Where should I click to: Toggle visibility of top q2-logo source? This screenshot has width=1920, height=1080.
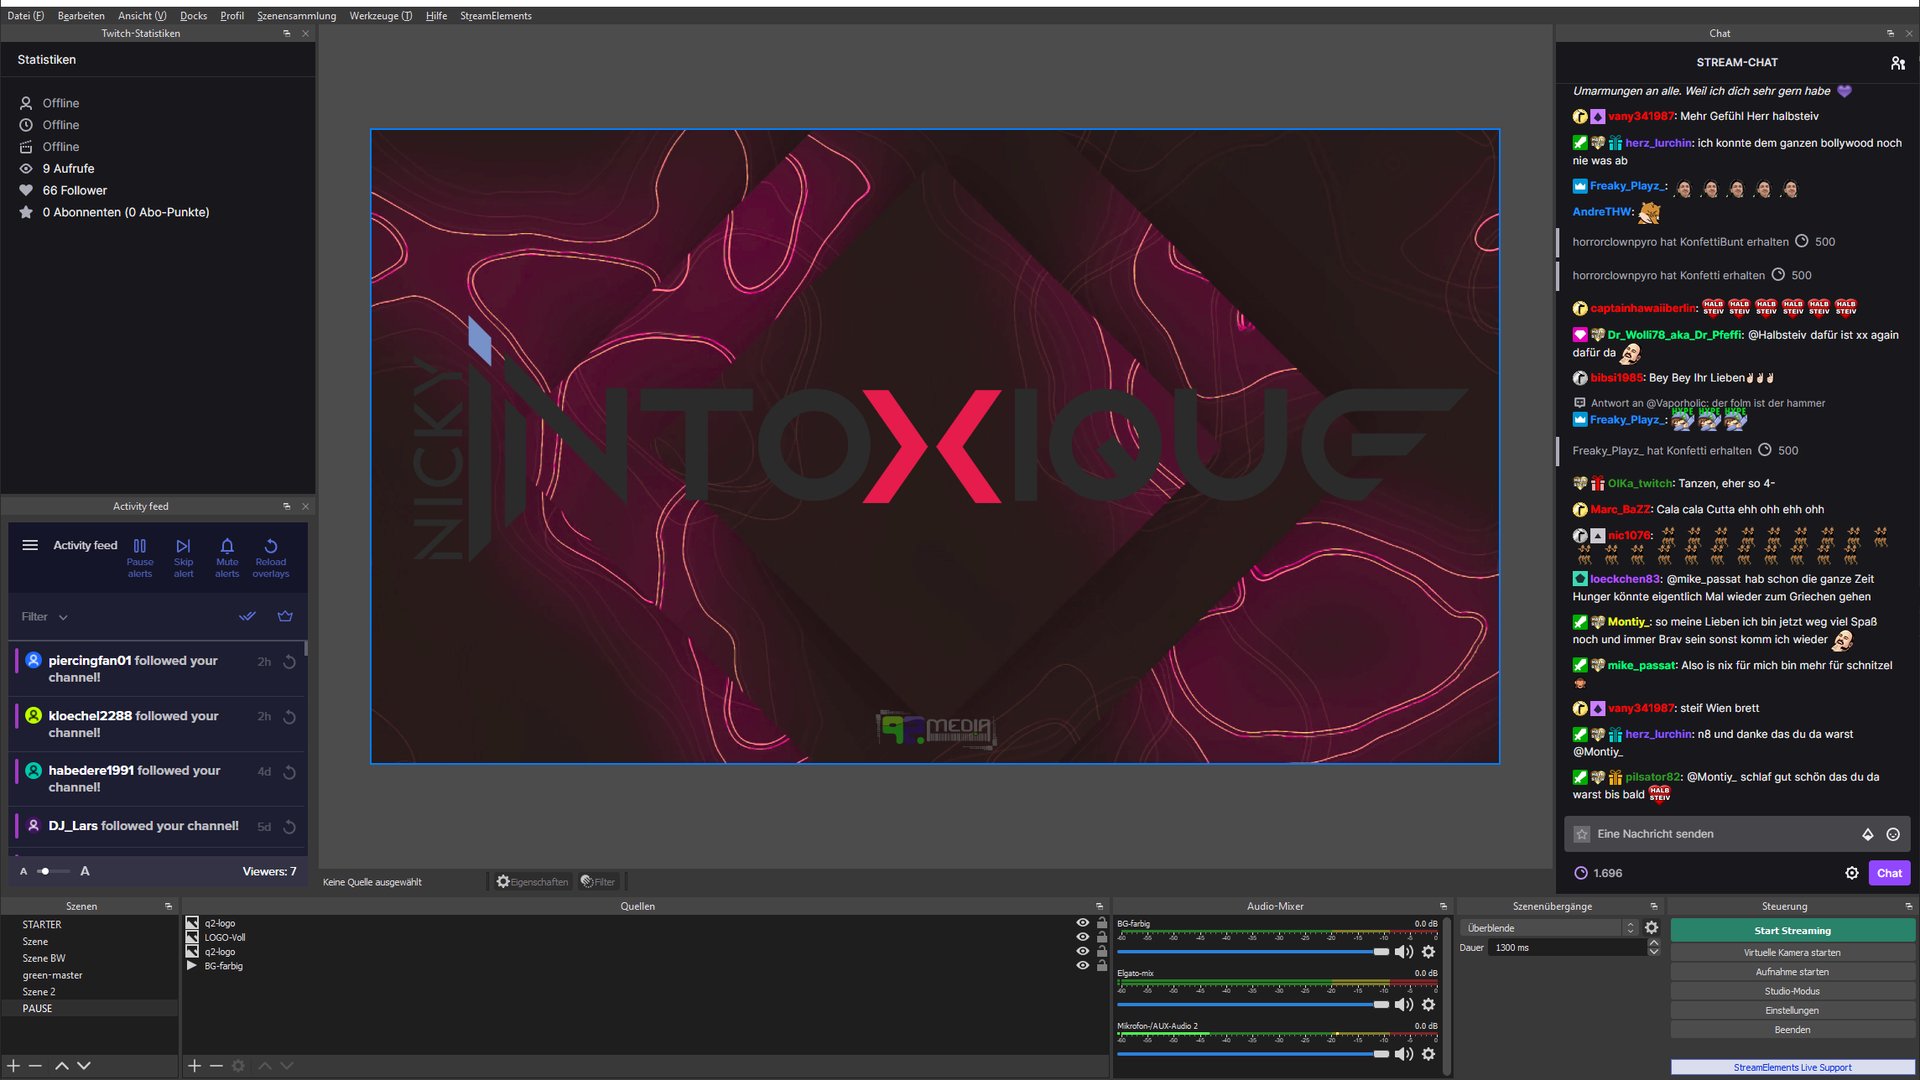click(x=1082, y=923)
